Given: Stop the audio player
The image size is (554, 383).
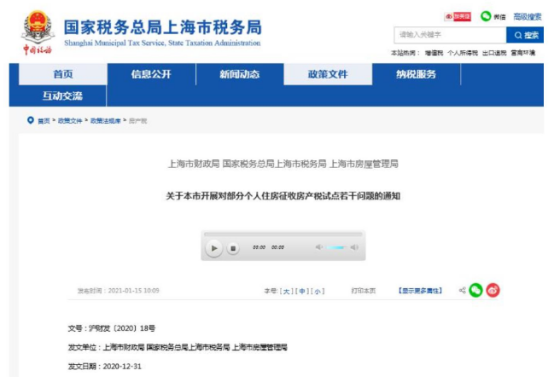Looking at the screenshot, I should [x=233, y=248].
